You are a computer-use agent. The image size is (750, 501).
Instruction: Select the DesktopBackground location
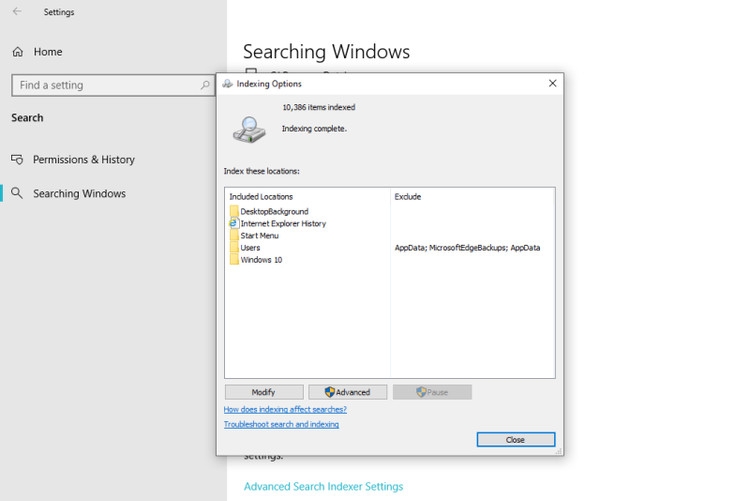coord(274,212)
